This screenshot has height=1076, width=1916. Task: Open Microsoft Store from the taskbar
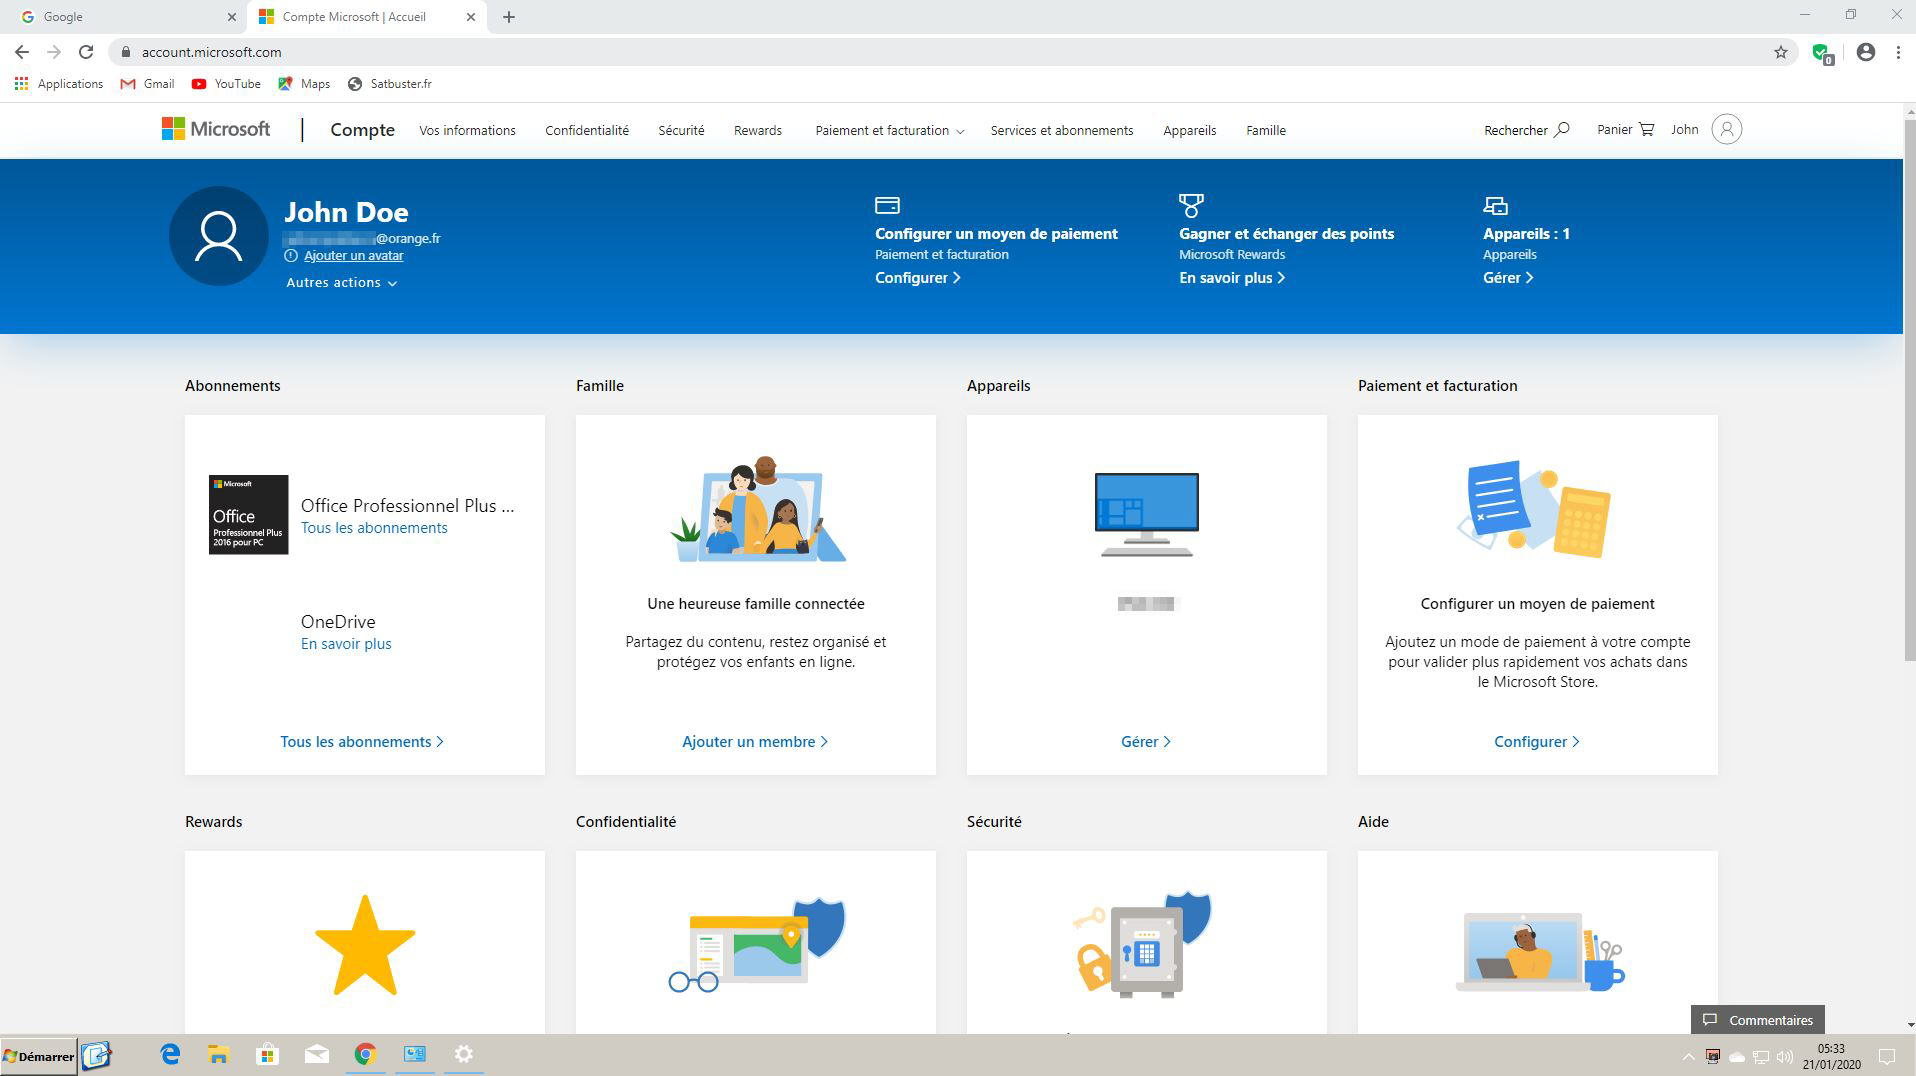click(x=267, y=1054)
